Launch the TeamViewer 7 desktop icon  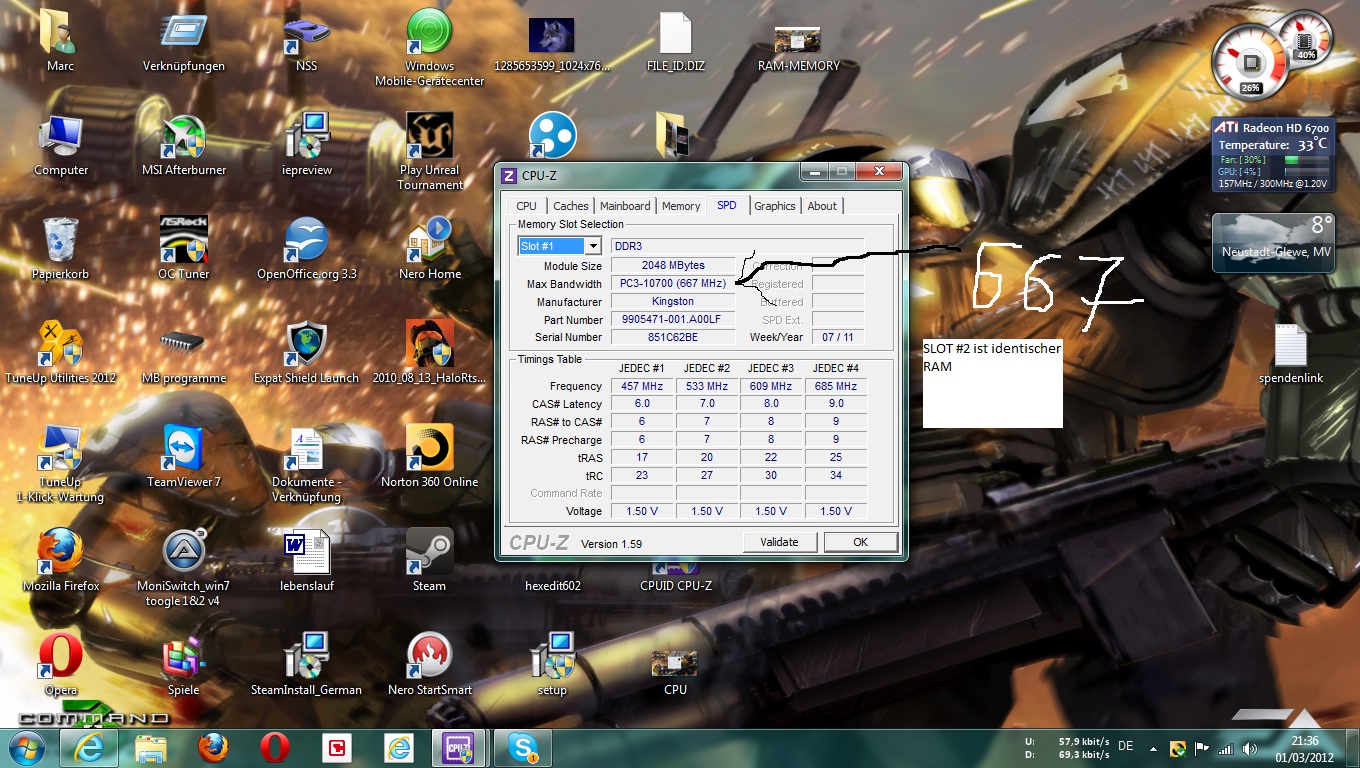coord(183,449)
